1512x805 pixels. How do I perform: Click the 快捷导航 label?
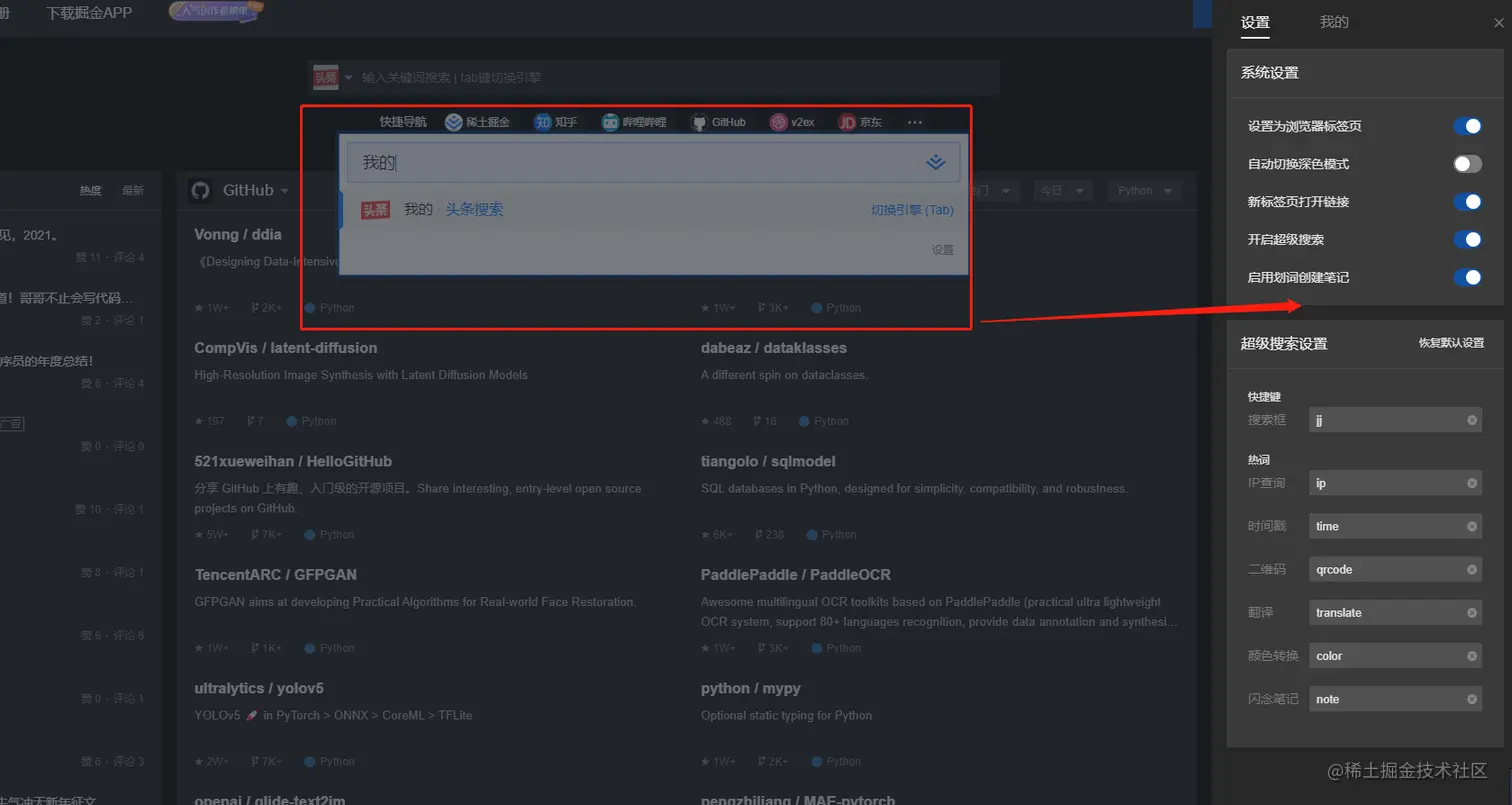(x=403, y=122)
